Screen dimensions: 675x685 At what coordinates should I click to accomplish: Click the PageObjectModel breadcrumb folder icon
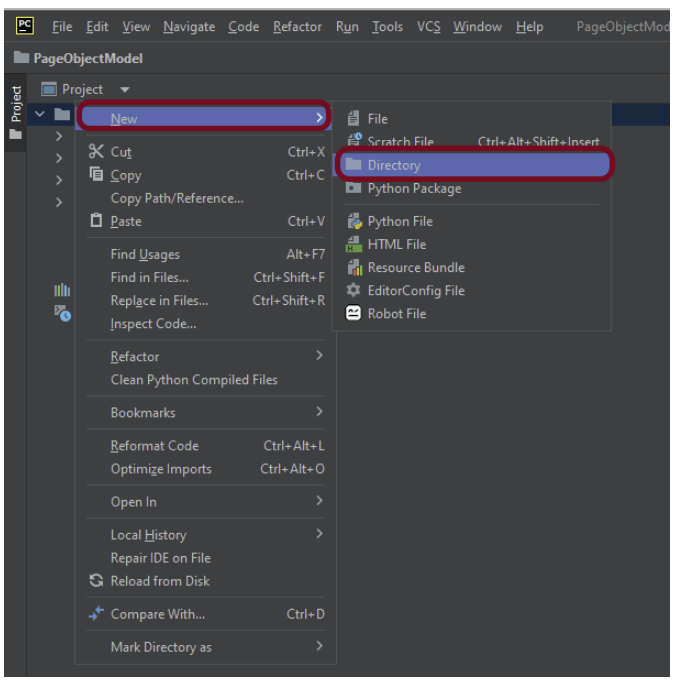pos(21,57)
